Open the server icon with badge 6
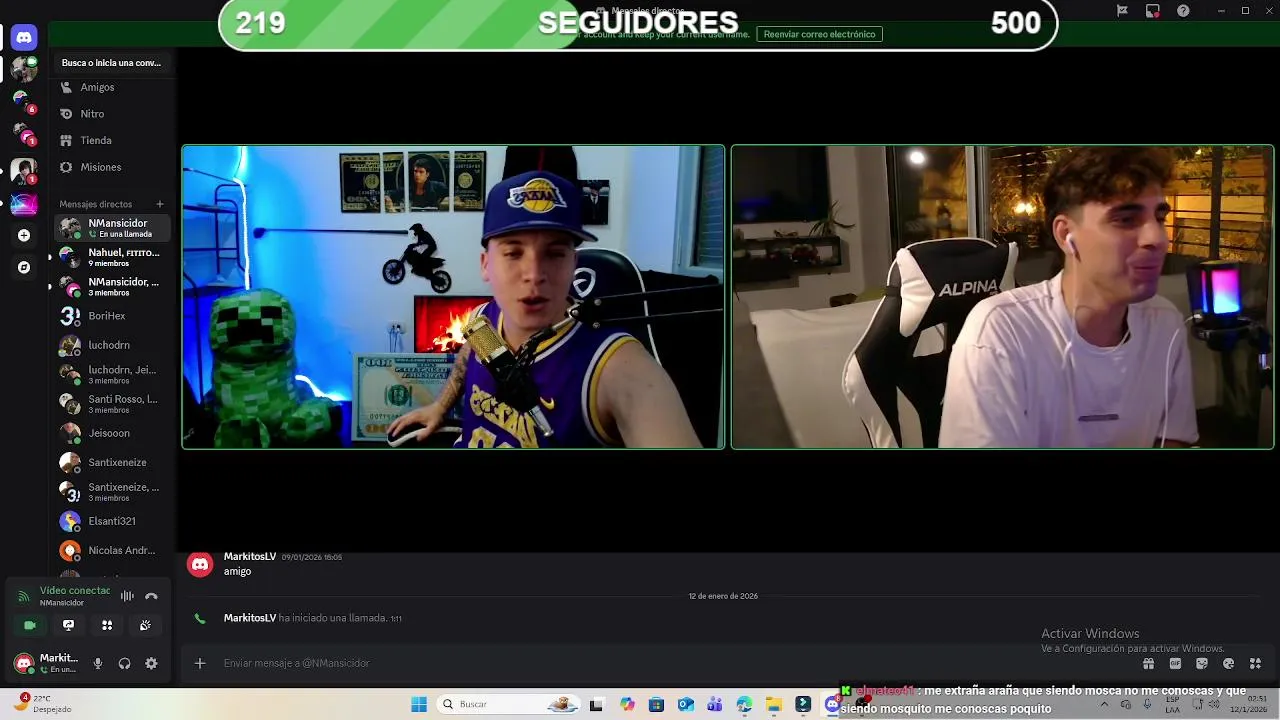The width and height of the screenshot is (1280, 720). coord(24,101)
